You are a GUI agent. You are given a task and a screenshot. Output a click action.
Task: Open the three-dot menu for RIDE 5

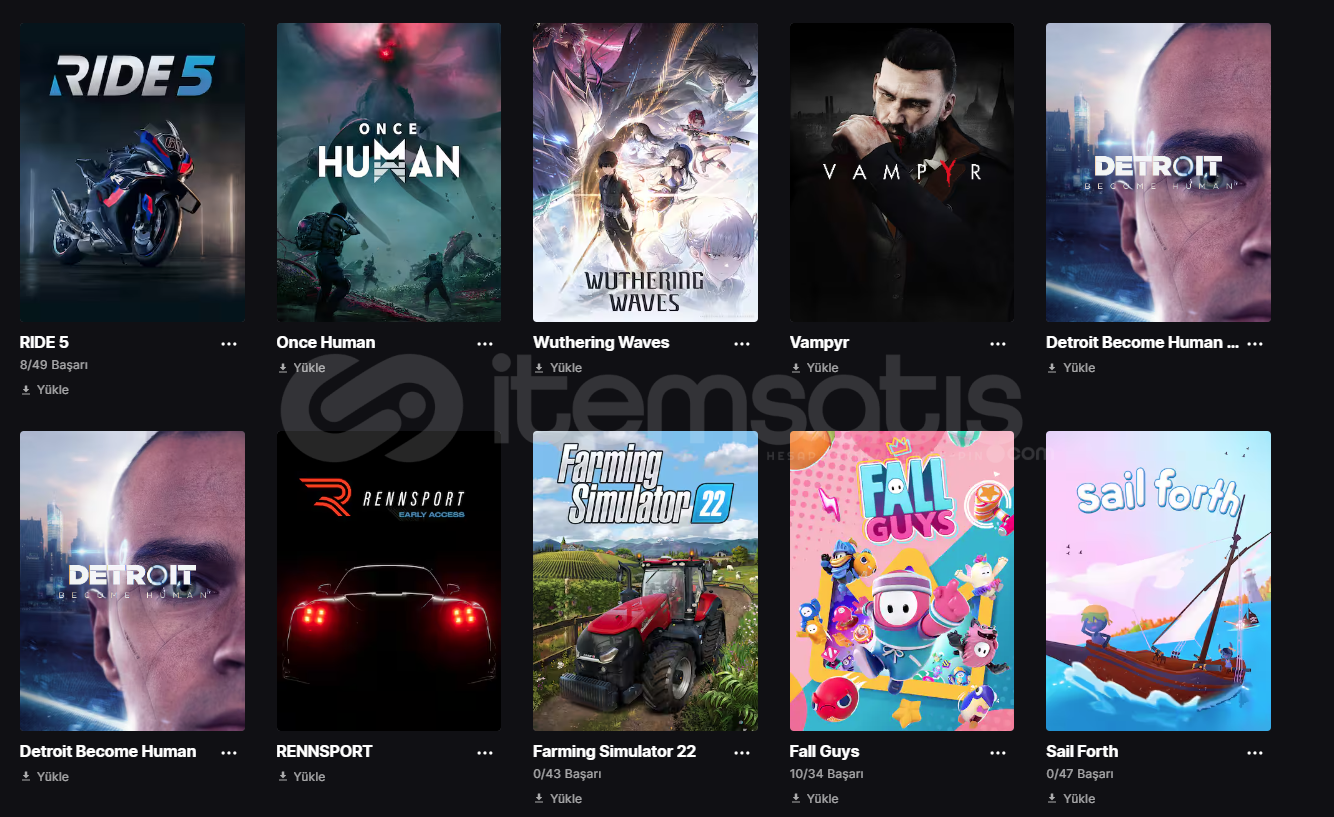[229, 343]
